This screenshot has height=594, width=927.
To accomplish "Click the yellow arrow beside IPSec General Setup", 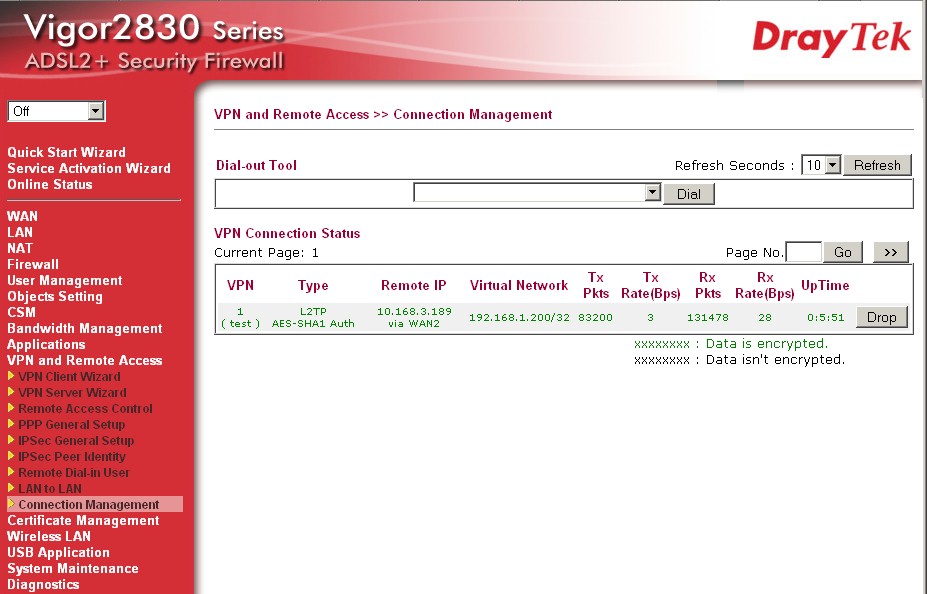I will coord(11,440).
